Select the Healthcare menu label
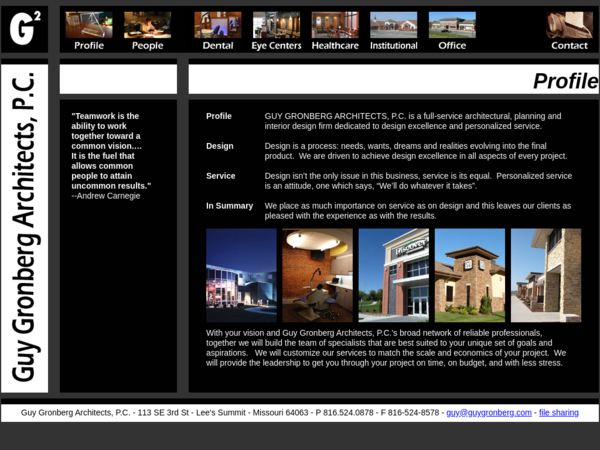600x450 pixels. 335,46
